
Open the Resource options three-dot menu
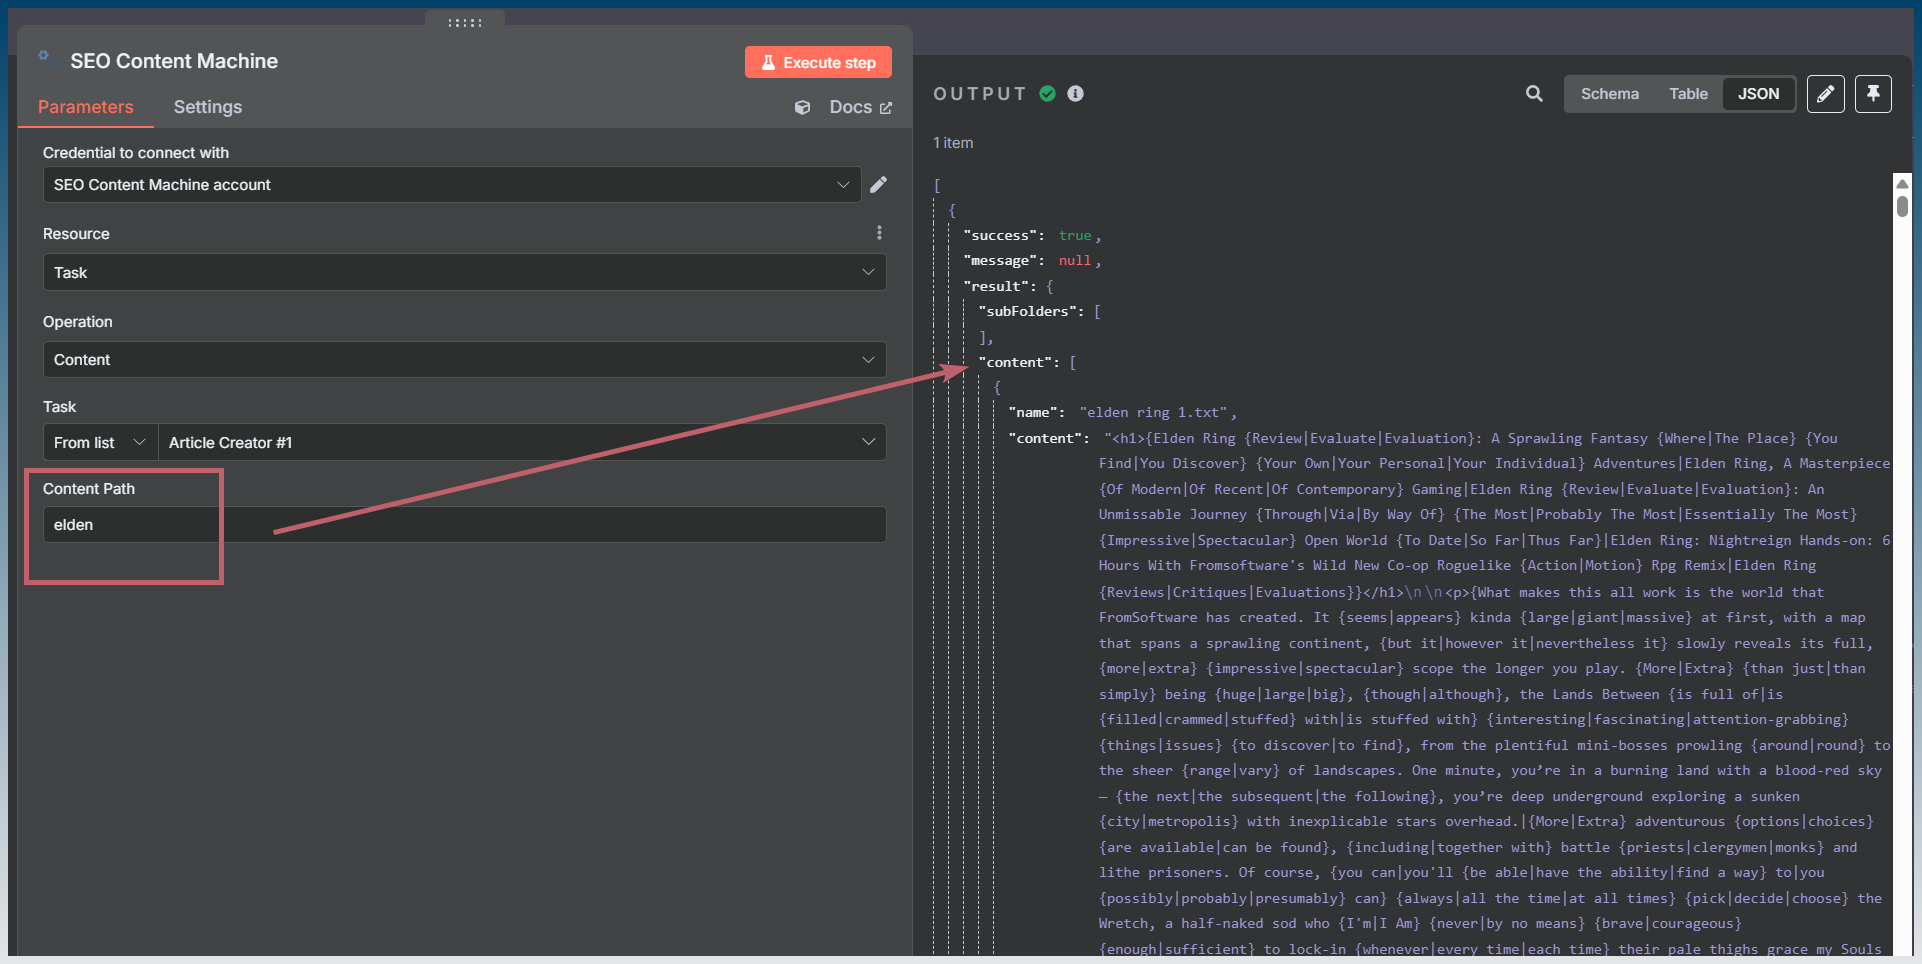point(879,233)
